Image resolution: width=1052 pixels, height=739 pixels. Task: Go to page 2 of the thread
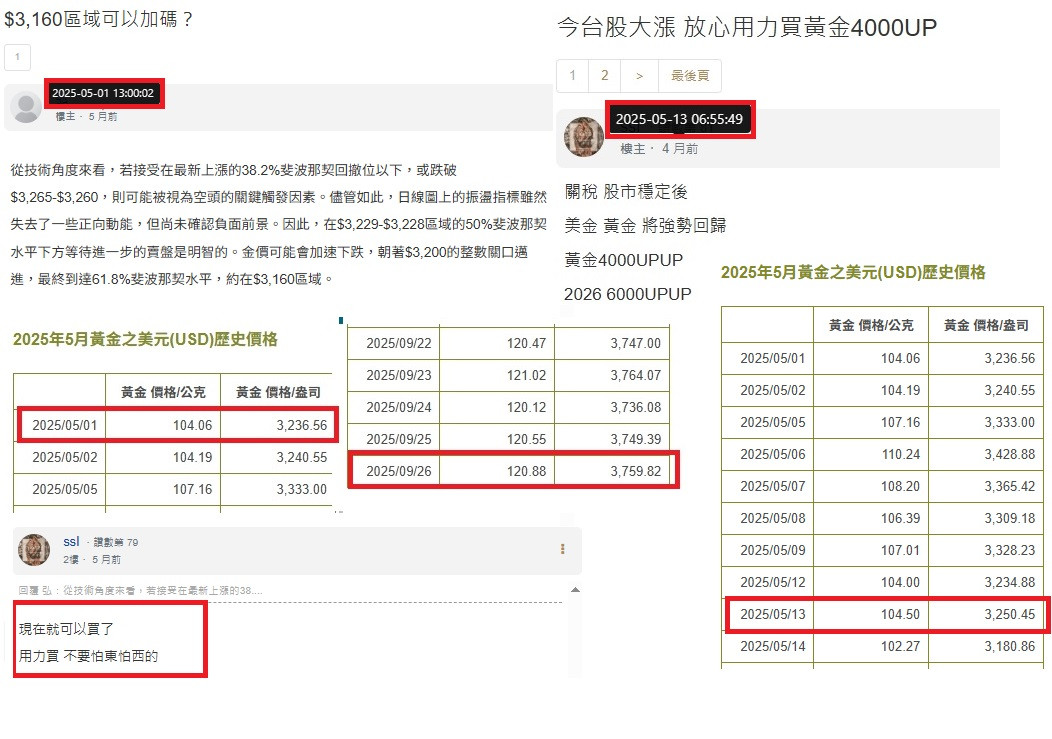click(604, 76)
